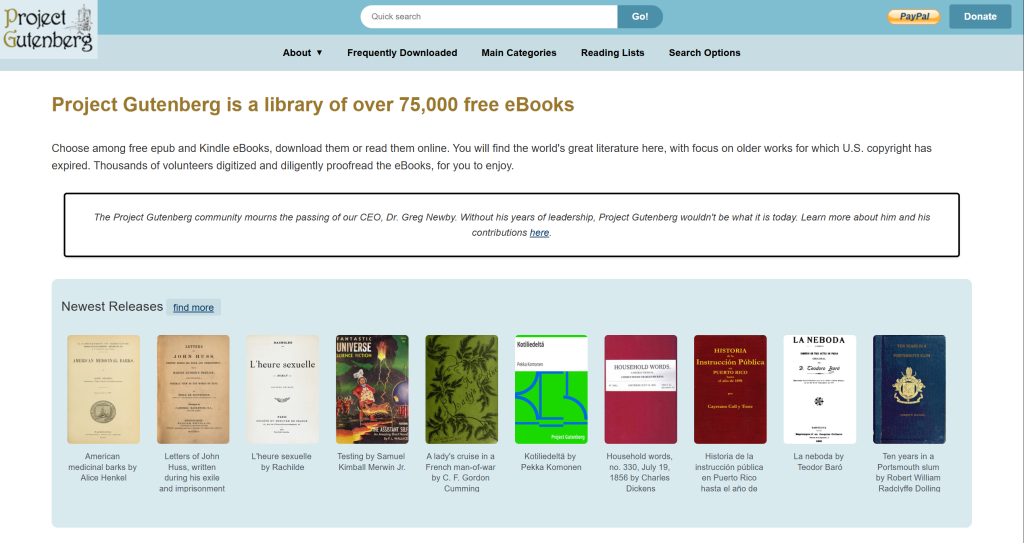Go to Main Categories
This screenshot has width=1024, height=543.
518,53
